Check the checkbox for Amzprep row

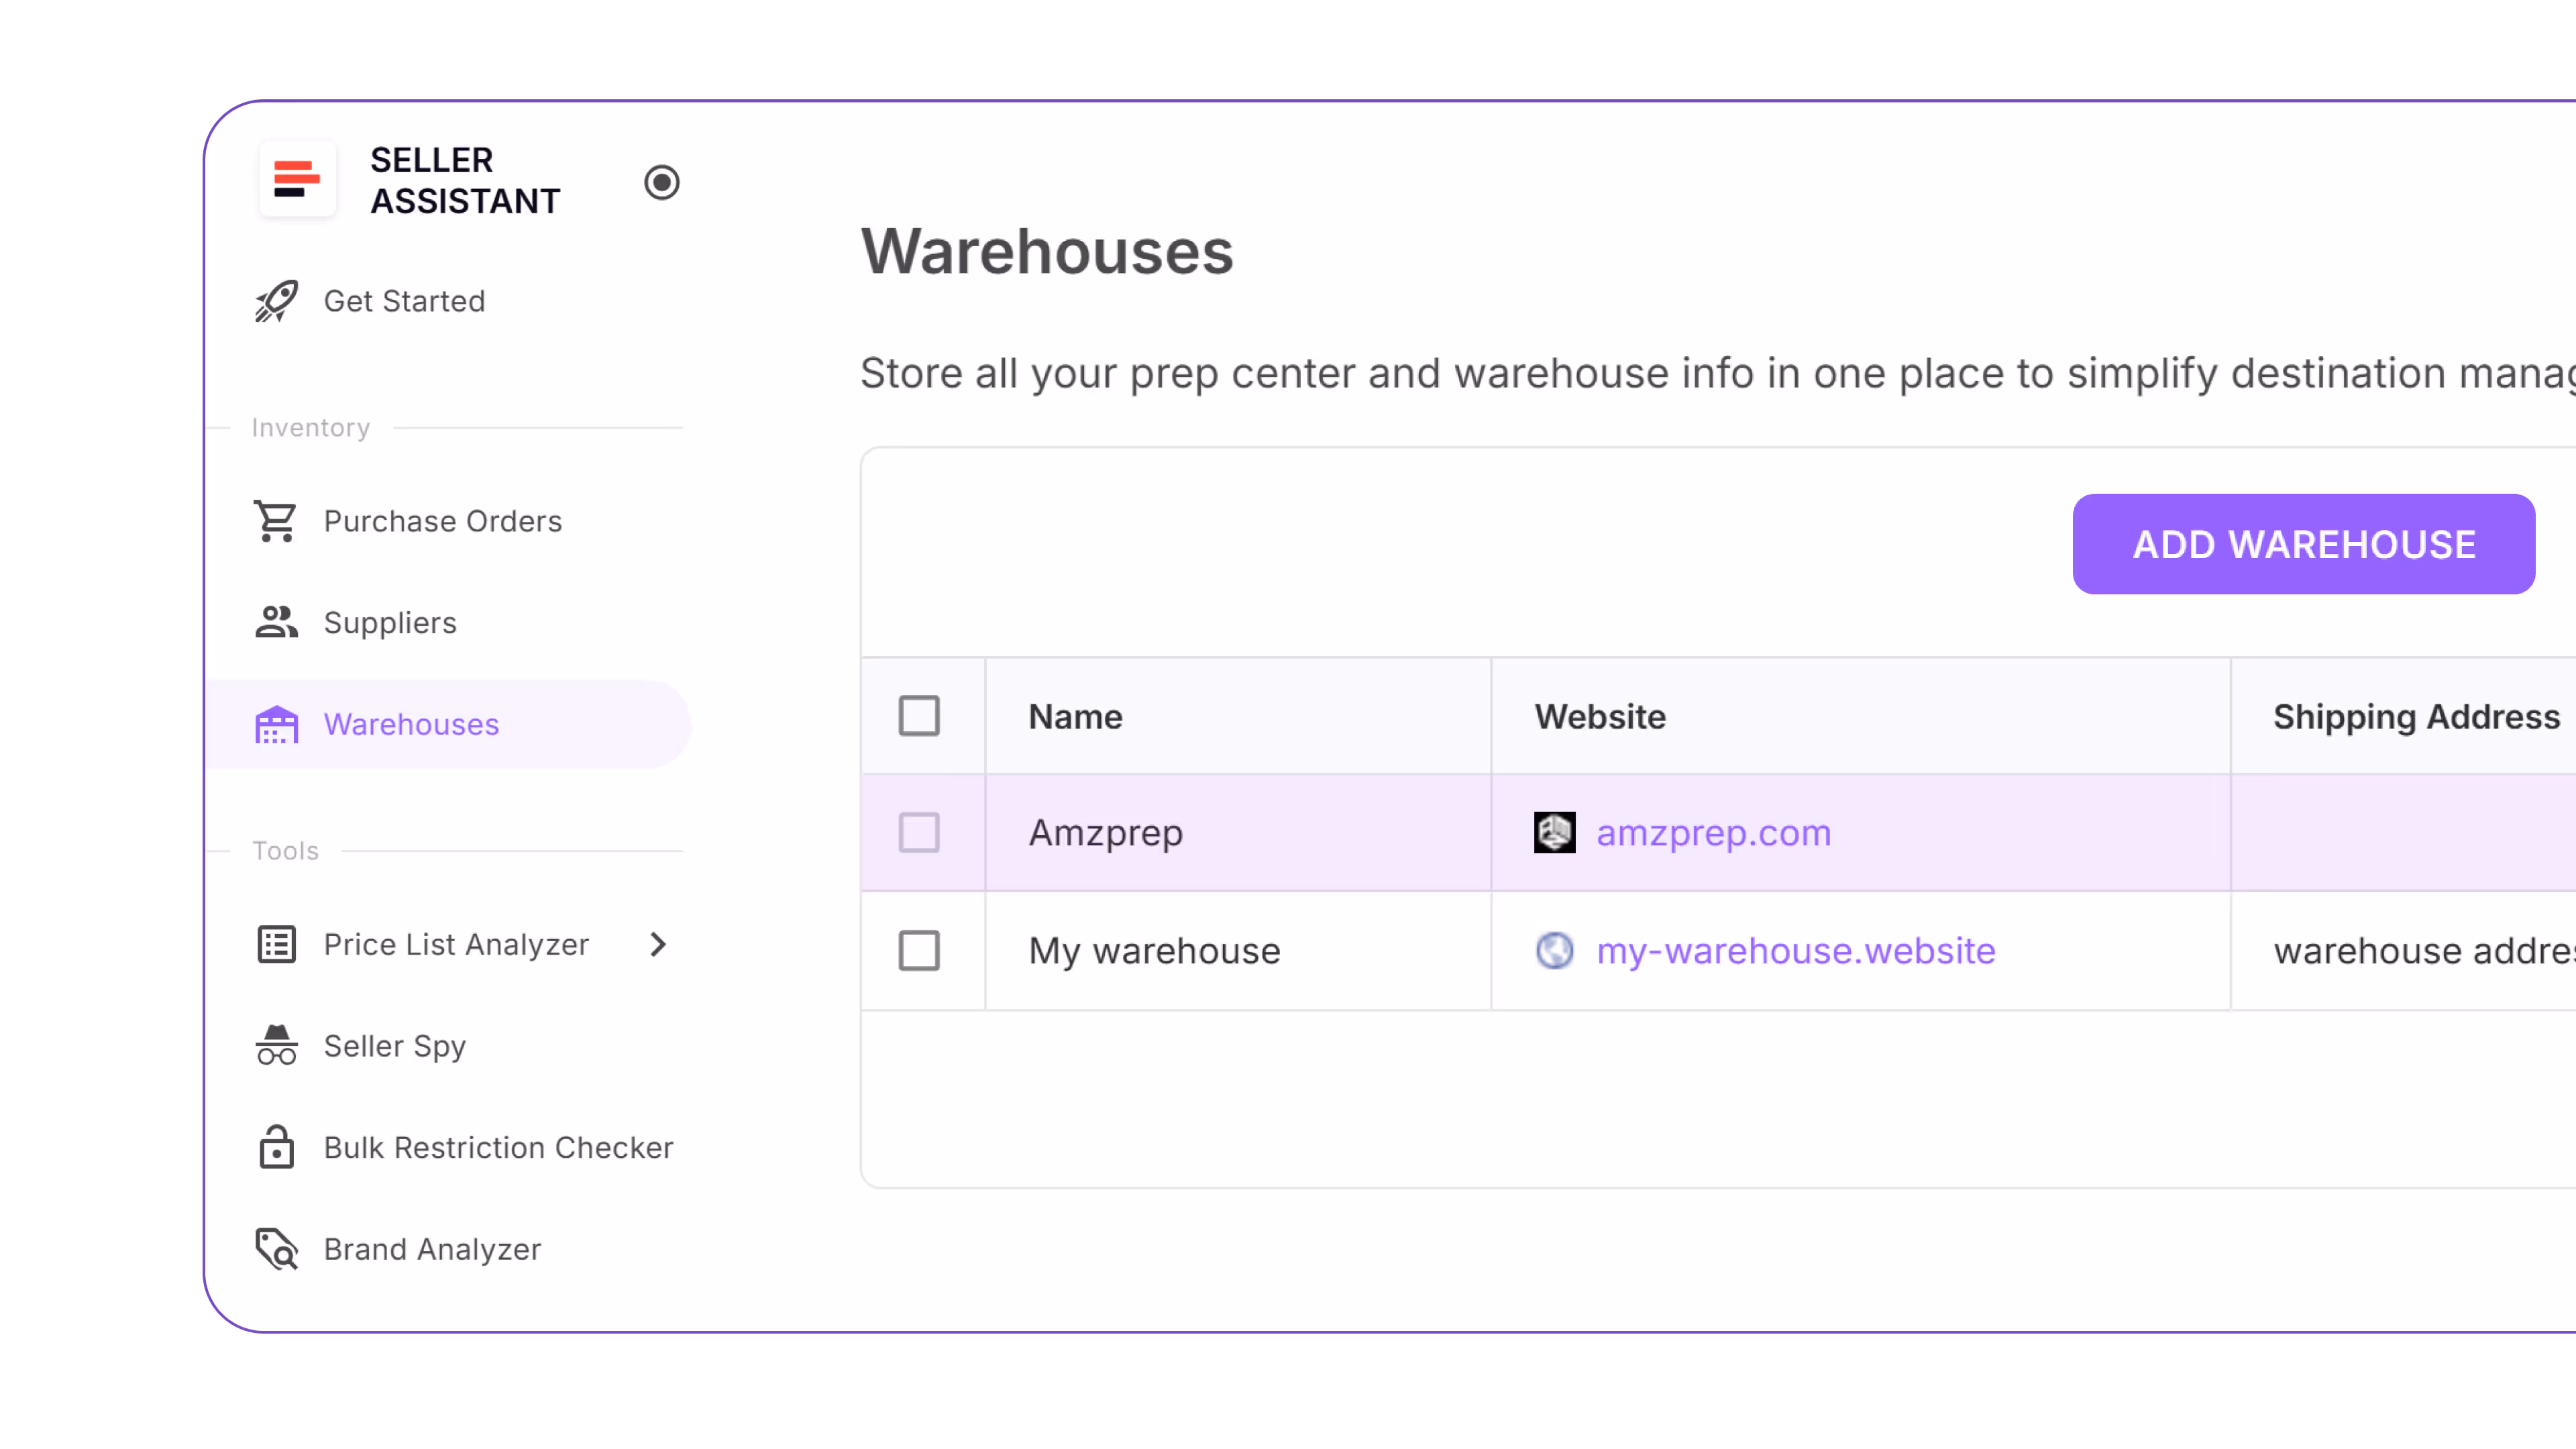920,832
